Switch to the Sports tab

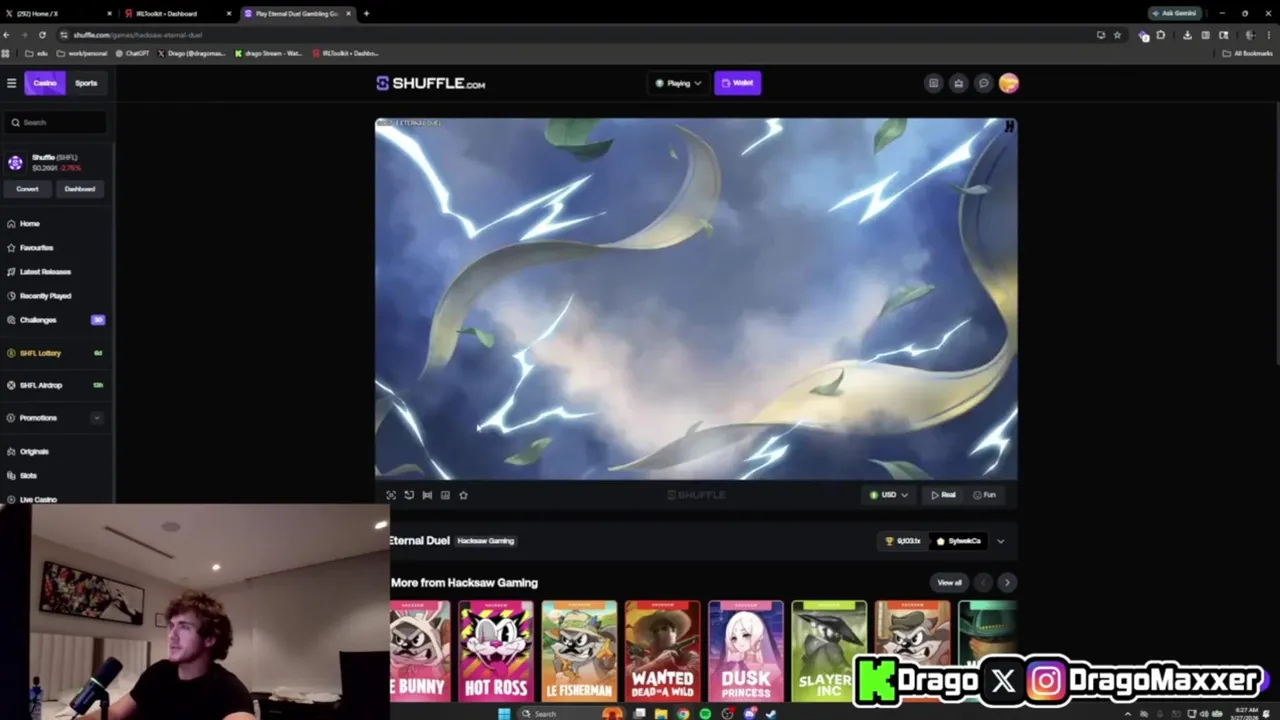tap(86, 83)
